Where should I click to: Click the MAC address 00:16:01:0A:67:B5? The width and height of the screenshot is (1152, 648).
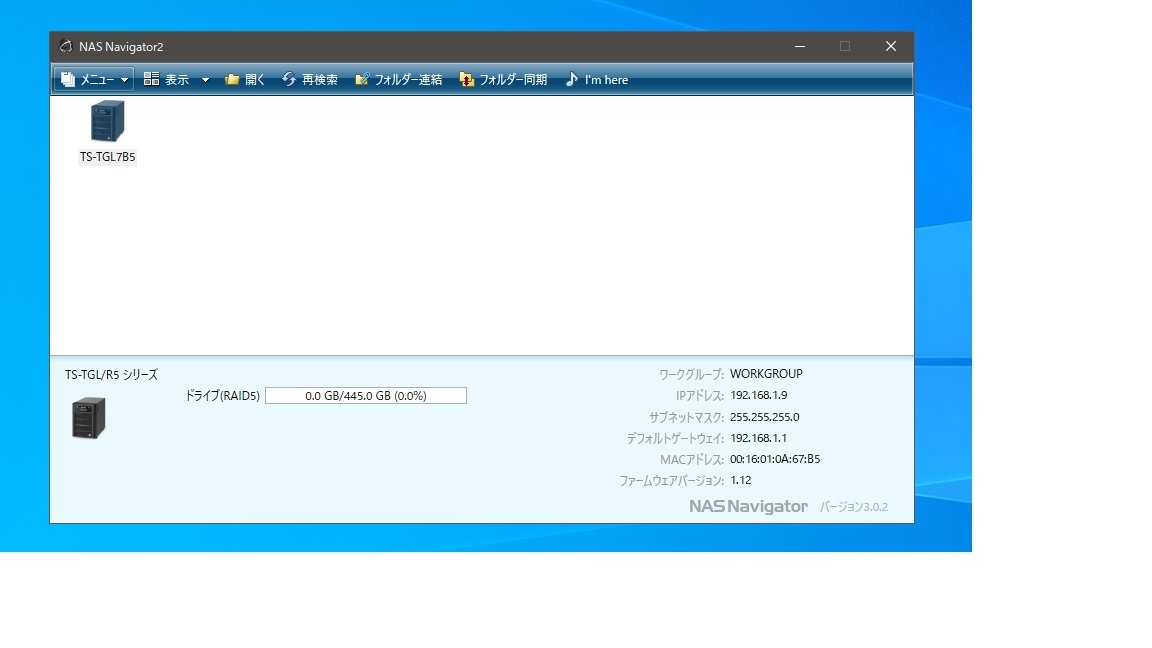pyautogui.click(x=774, y=459)
